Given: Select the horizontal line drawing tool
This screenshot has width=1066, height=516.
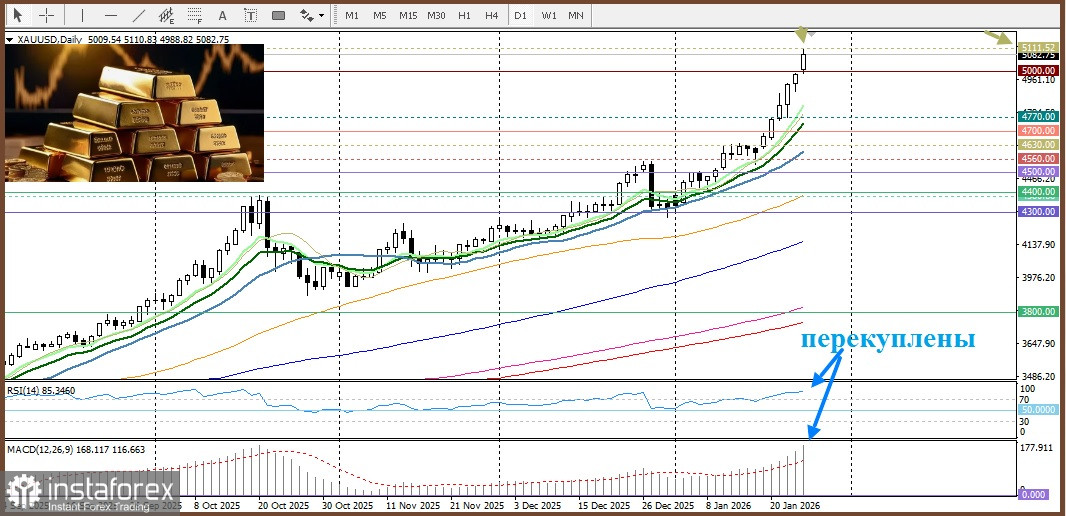Looking at the screenshot, I should pos(110,16).
